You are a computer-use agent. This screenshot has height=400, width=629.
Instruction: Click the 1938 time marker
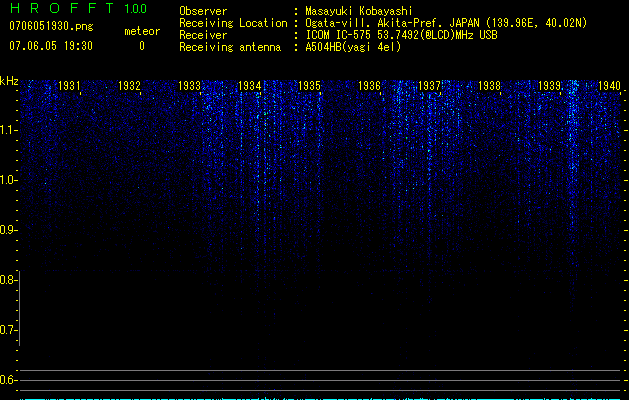click(489, 85)
